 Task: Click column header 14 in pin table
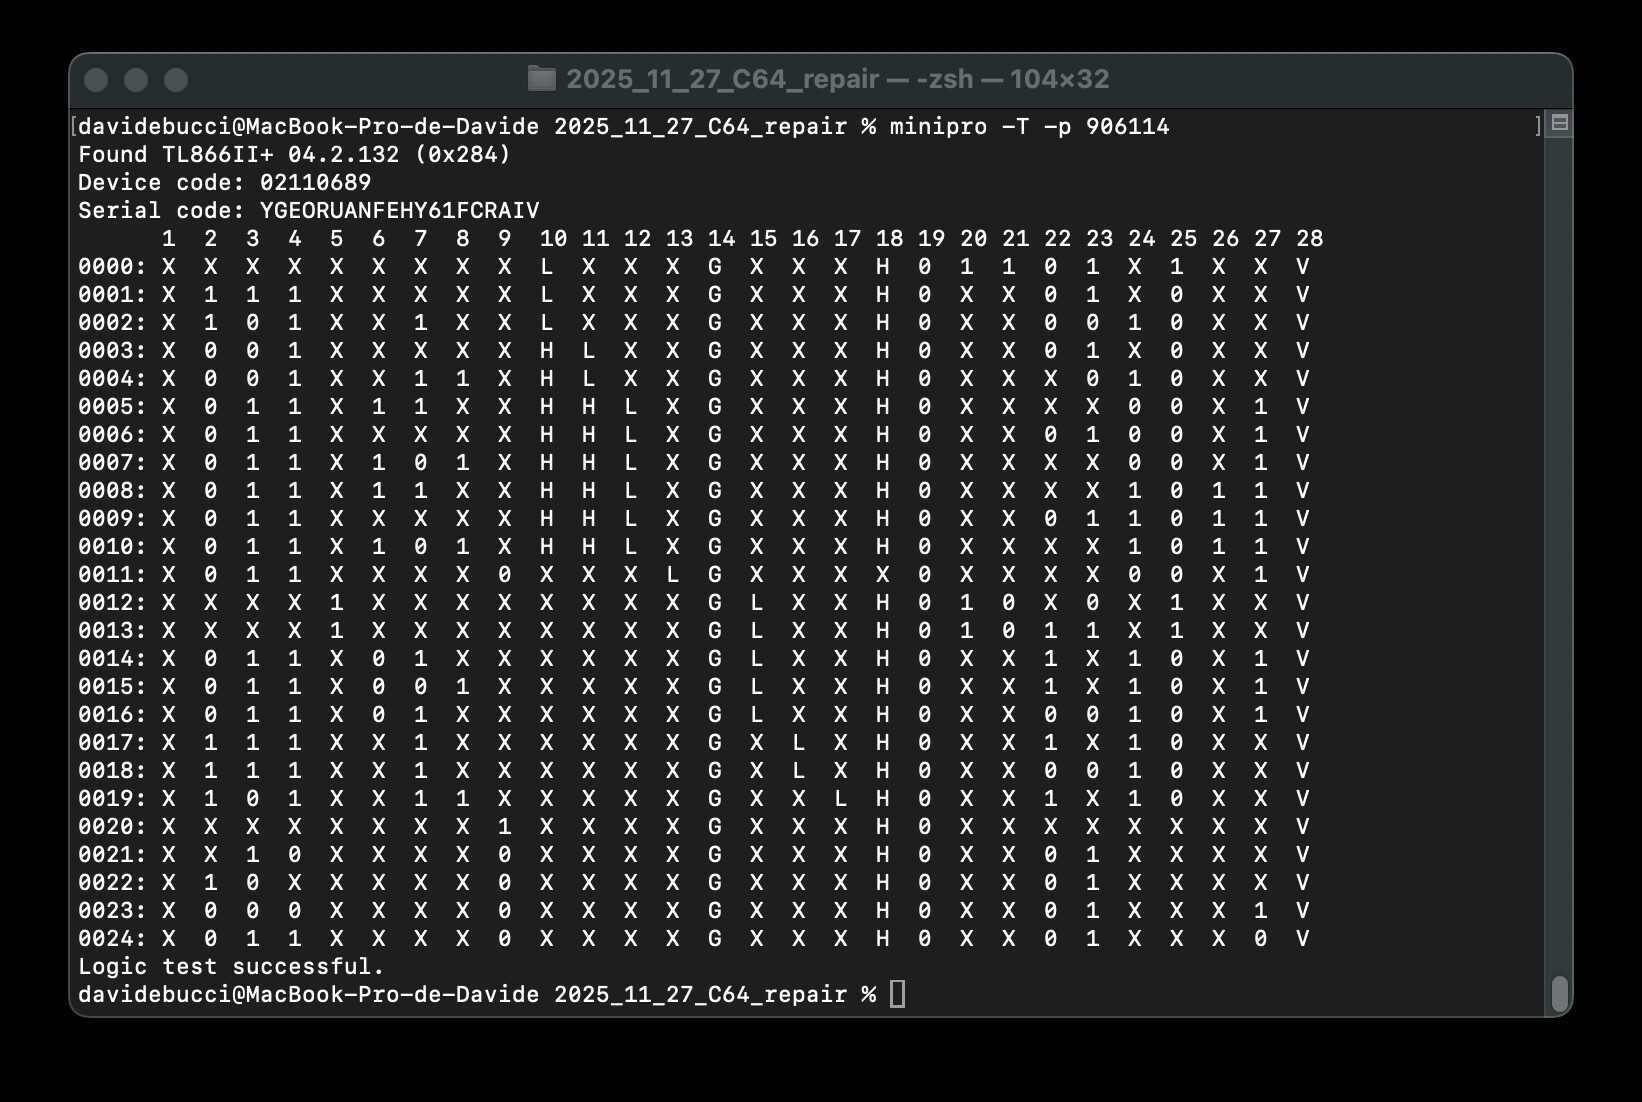(x=721, y=239)
